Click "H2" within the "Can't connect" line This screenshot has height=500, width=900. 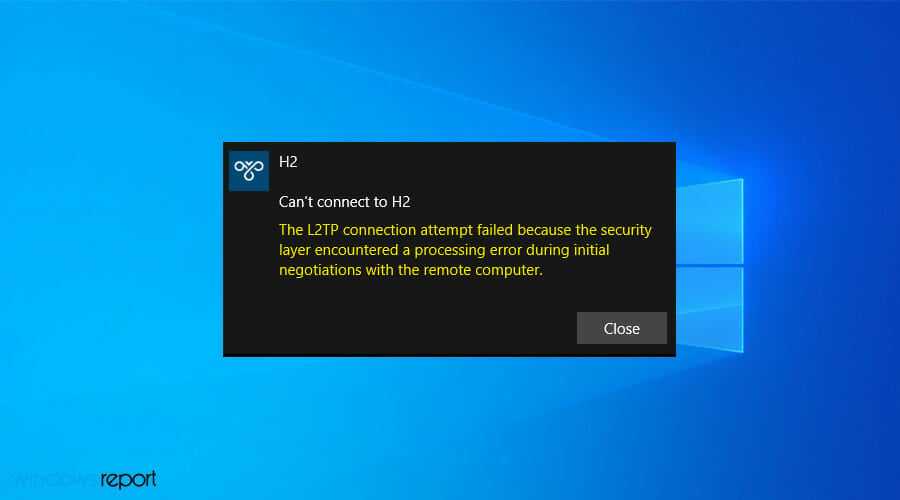(x=401, y=202)
